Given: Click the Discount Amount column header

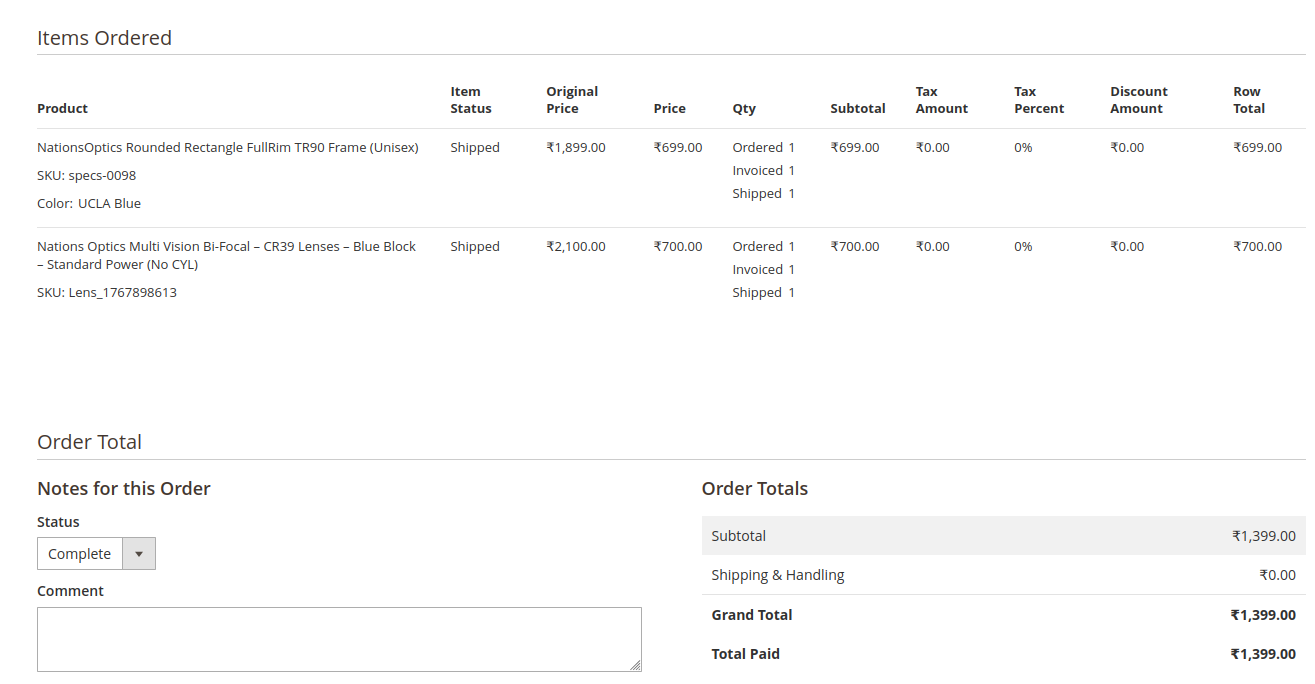Looking at the screenshot, I should coord(1138,100).
